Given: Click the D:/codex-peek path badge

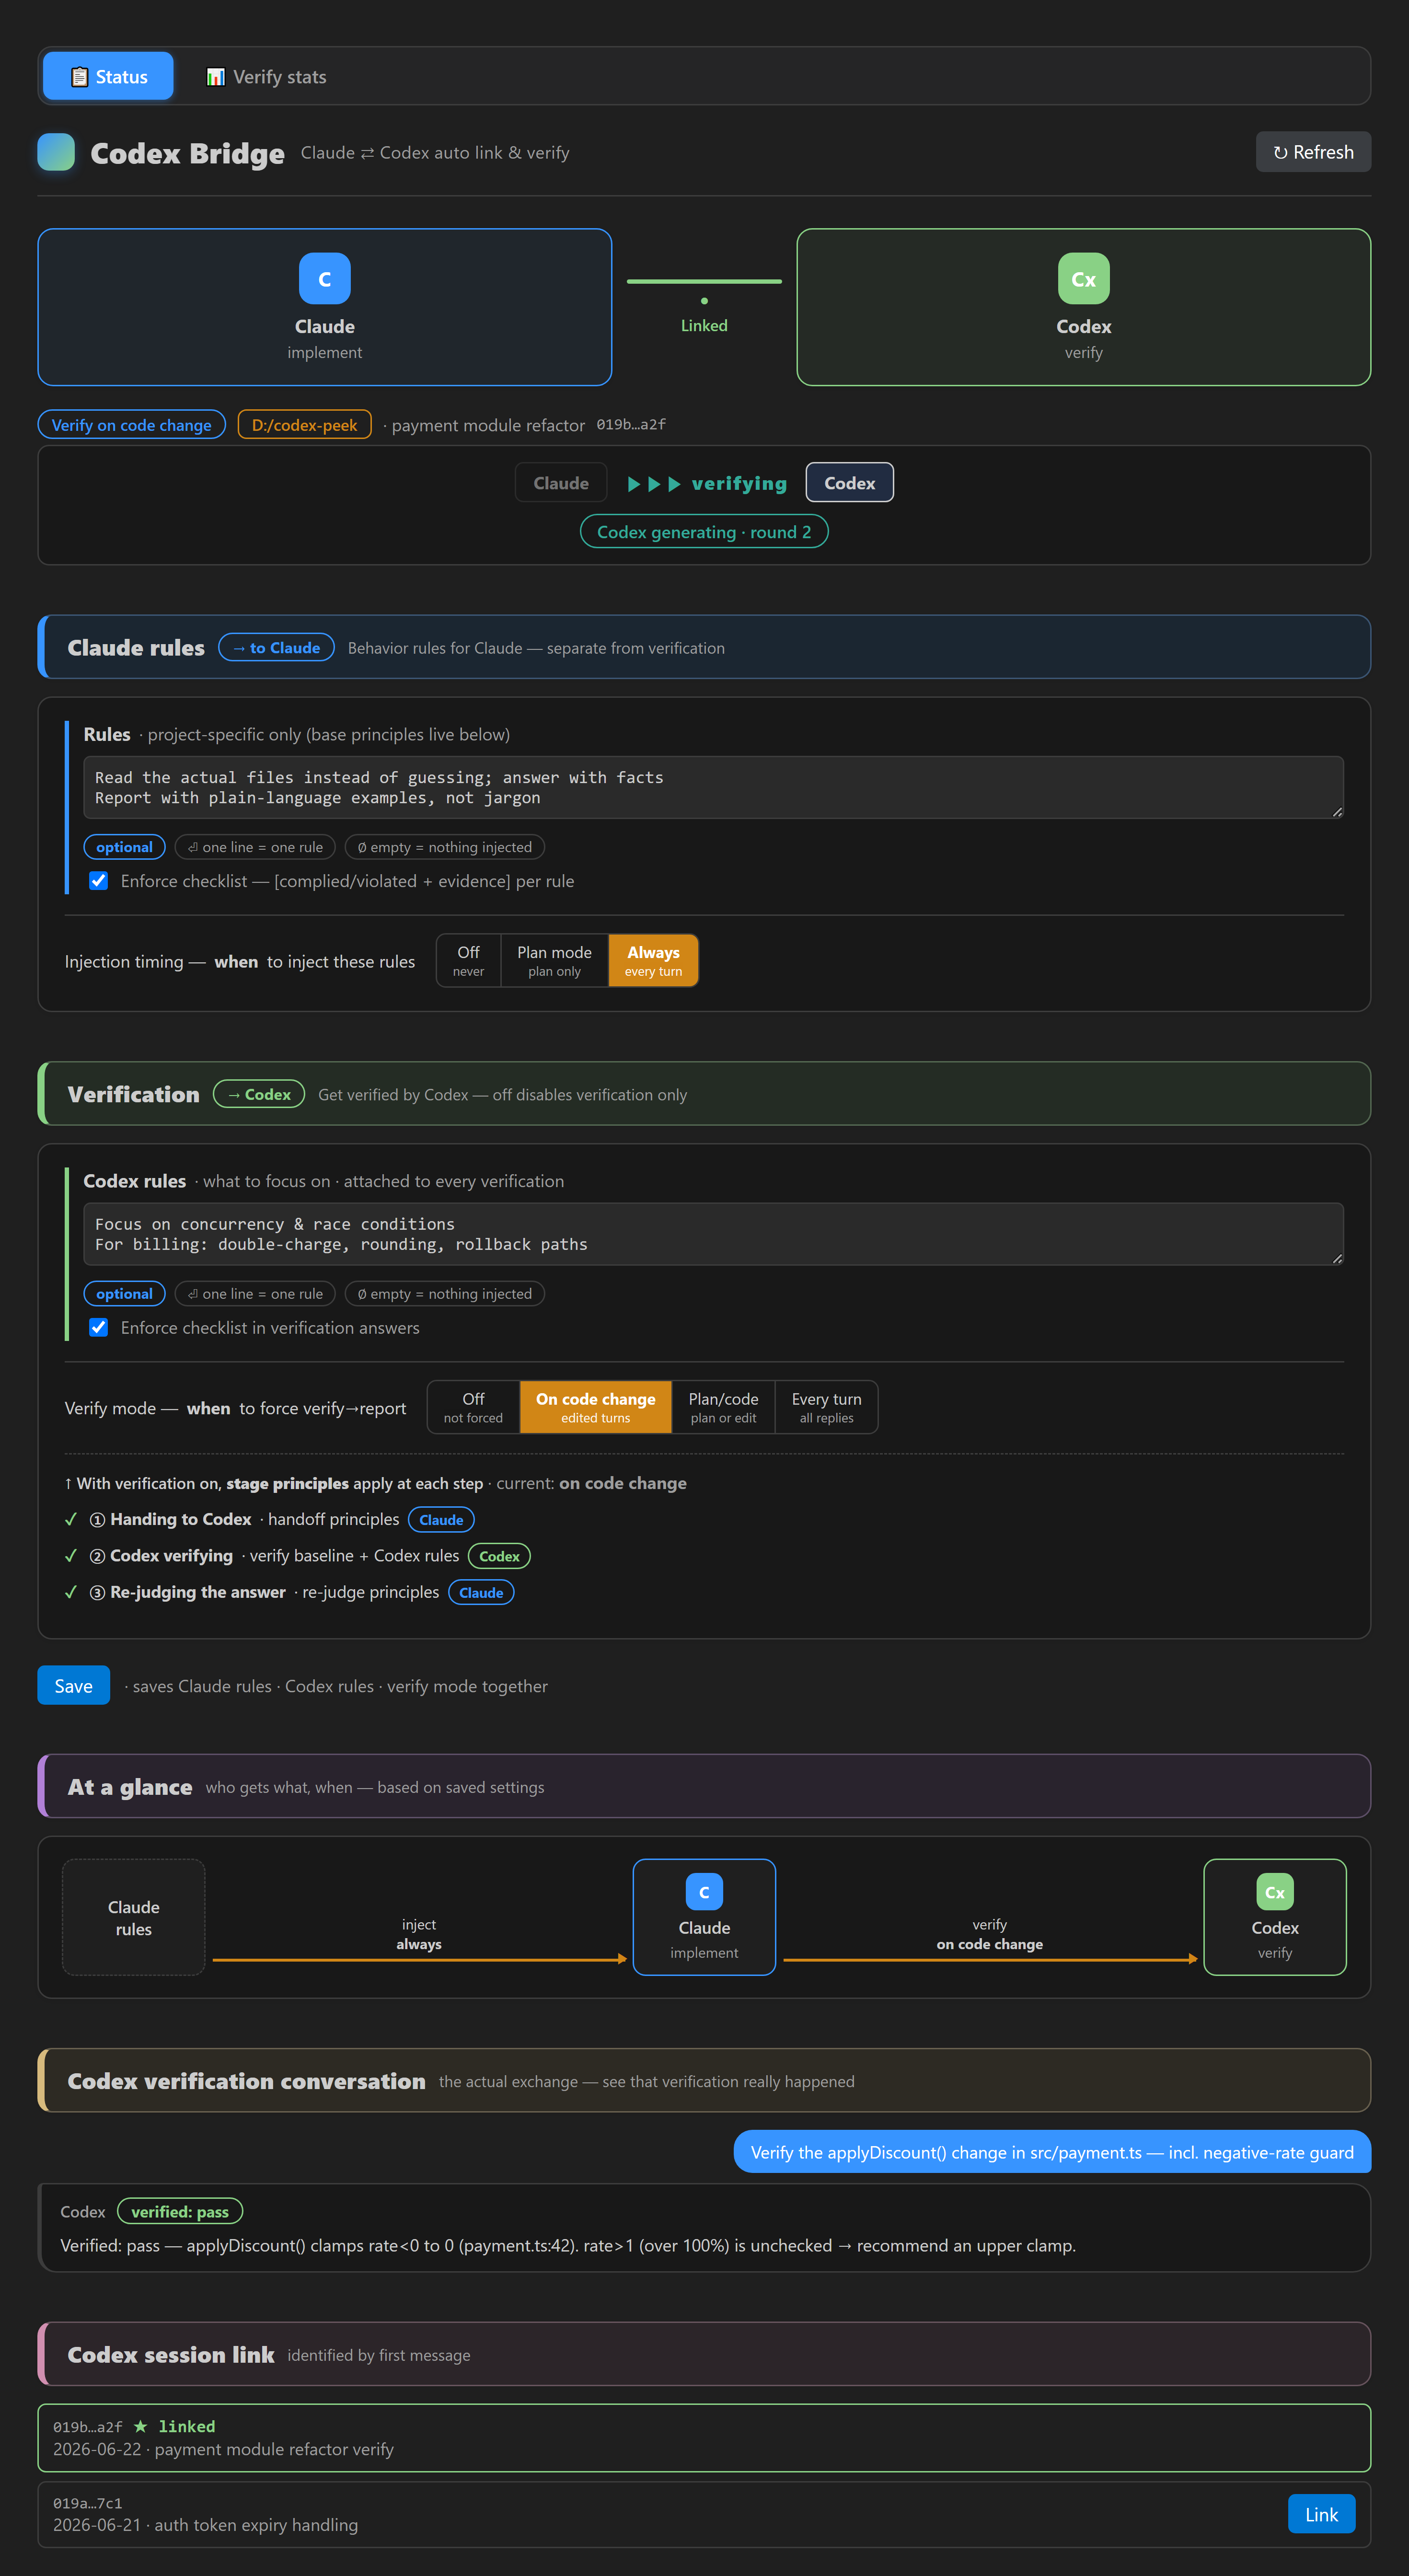Looking at the screenshot, I should click(x=304, y=425).
